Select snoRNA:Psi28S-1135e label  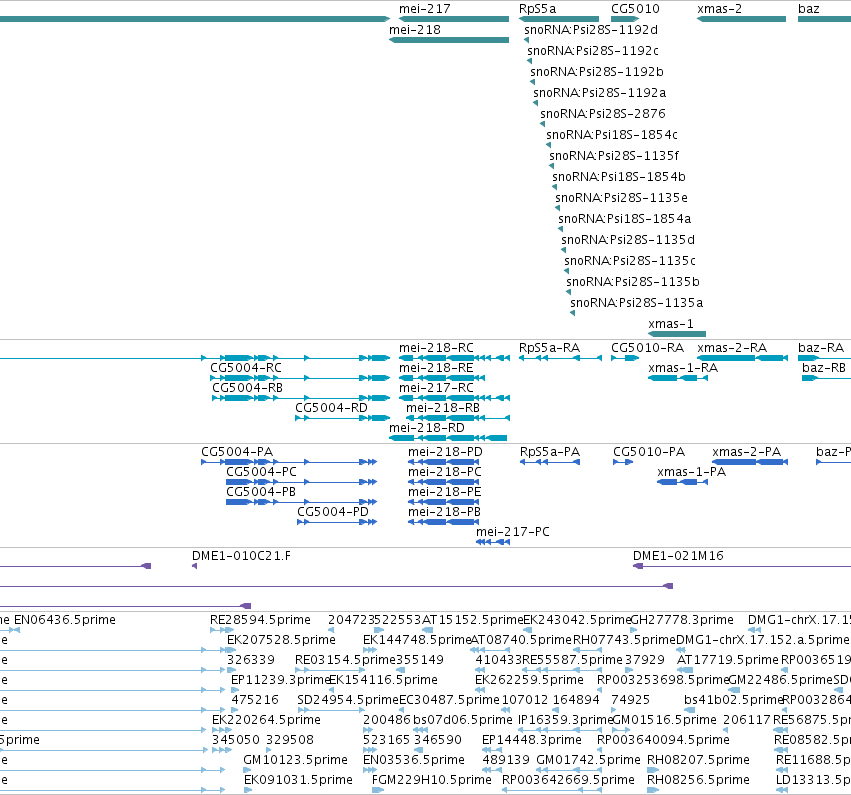coord(621,198)
